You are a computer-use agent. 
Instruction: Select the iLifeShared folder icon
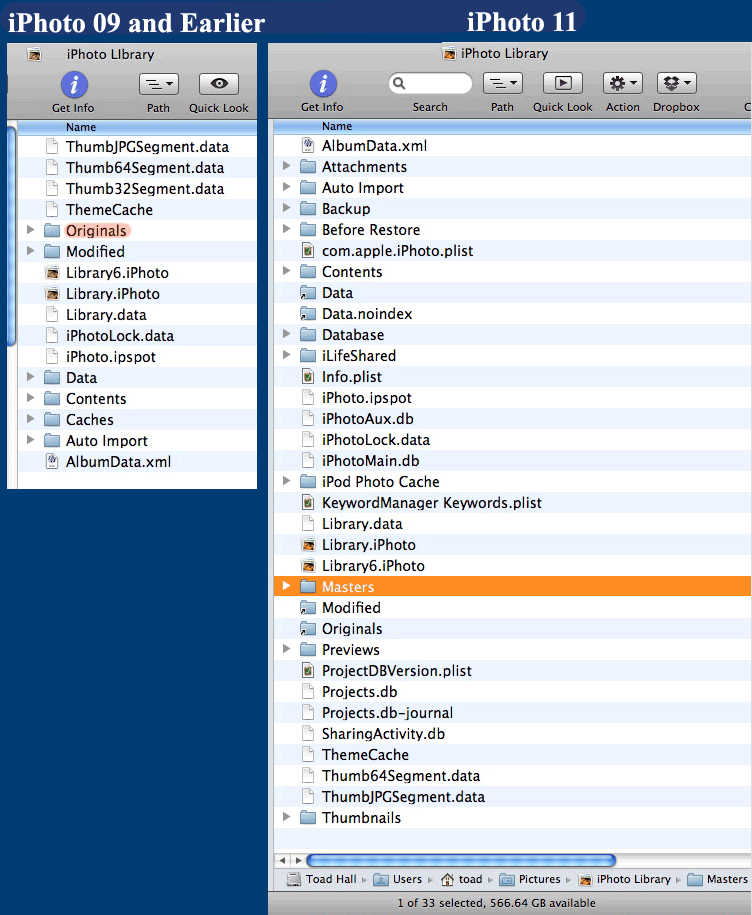click(x=308, y=355)
